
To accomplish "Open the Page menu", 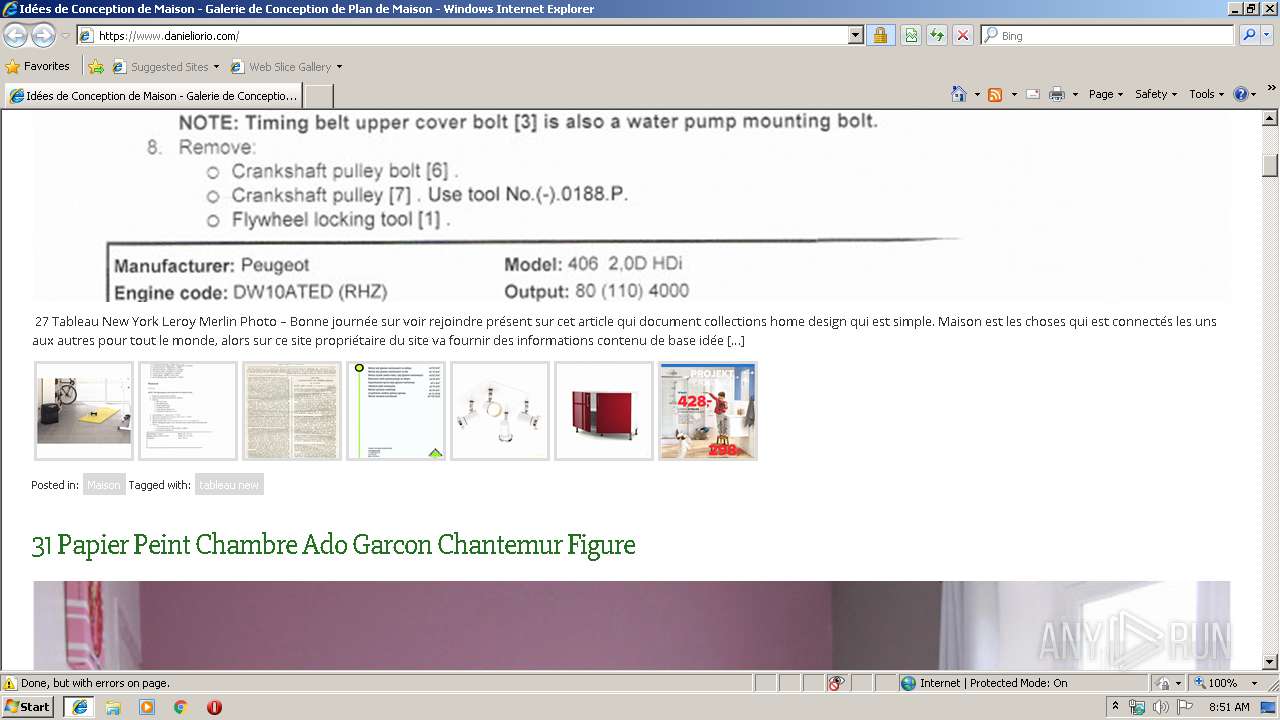I will [x=1105, y=94].
